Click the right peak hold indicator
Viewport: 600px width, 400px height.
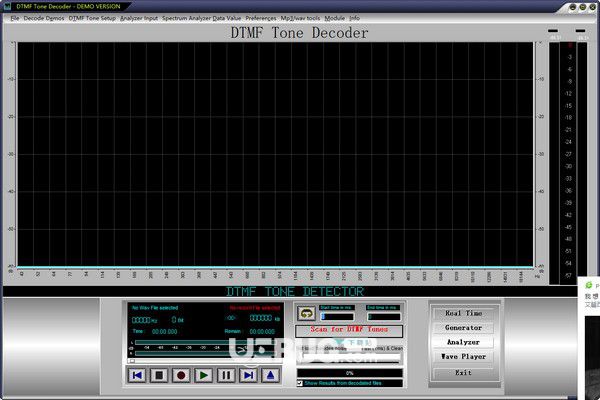point(580,30)
